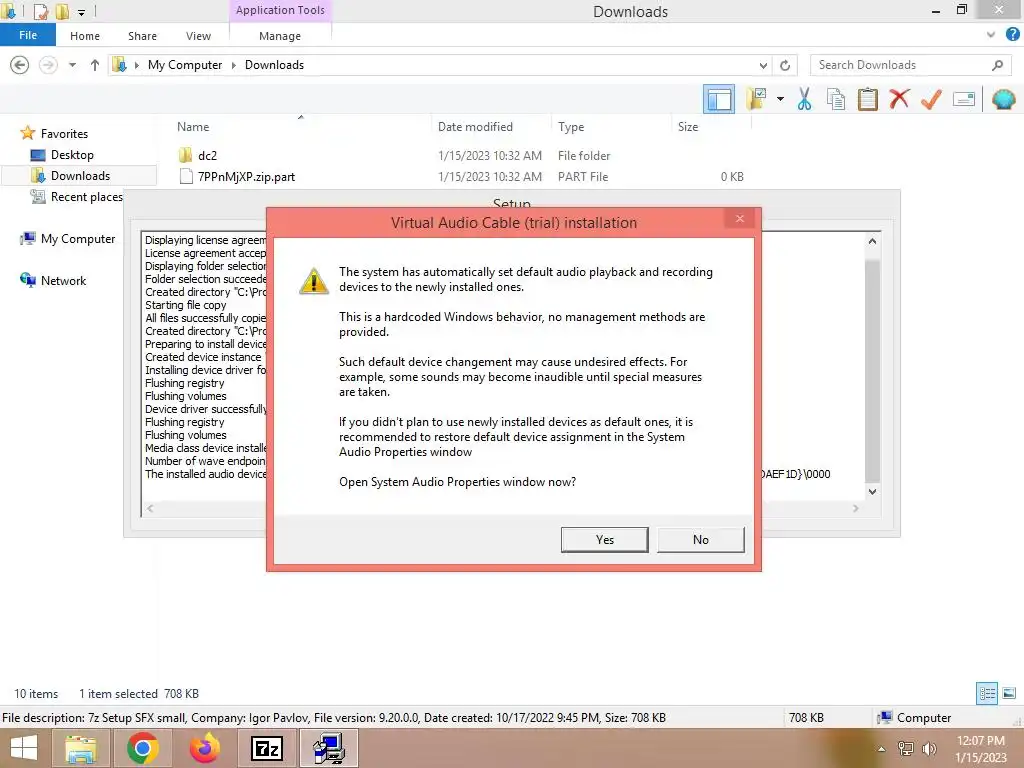Select Favorites in navigation pane
Screen dimensions: 1024x768
(64, 134)
